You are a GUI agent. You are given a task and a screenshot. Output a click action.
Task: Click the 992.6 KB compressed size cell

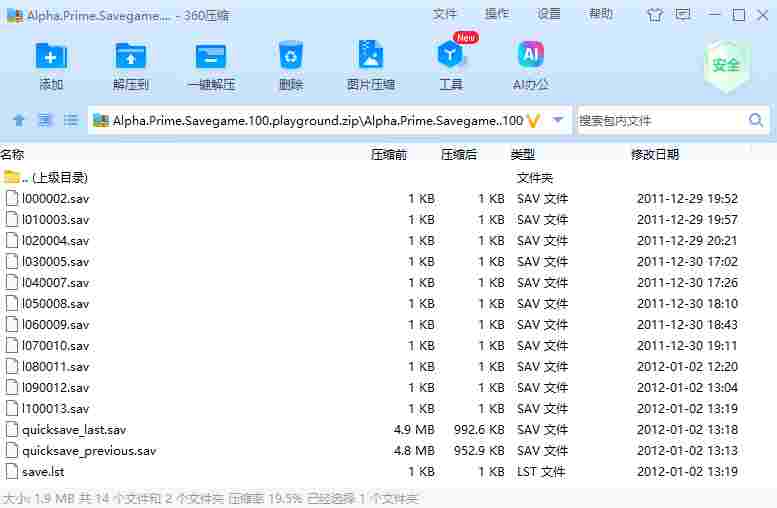pos(479,430)
